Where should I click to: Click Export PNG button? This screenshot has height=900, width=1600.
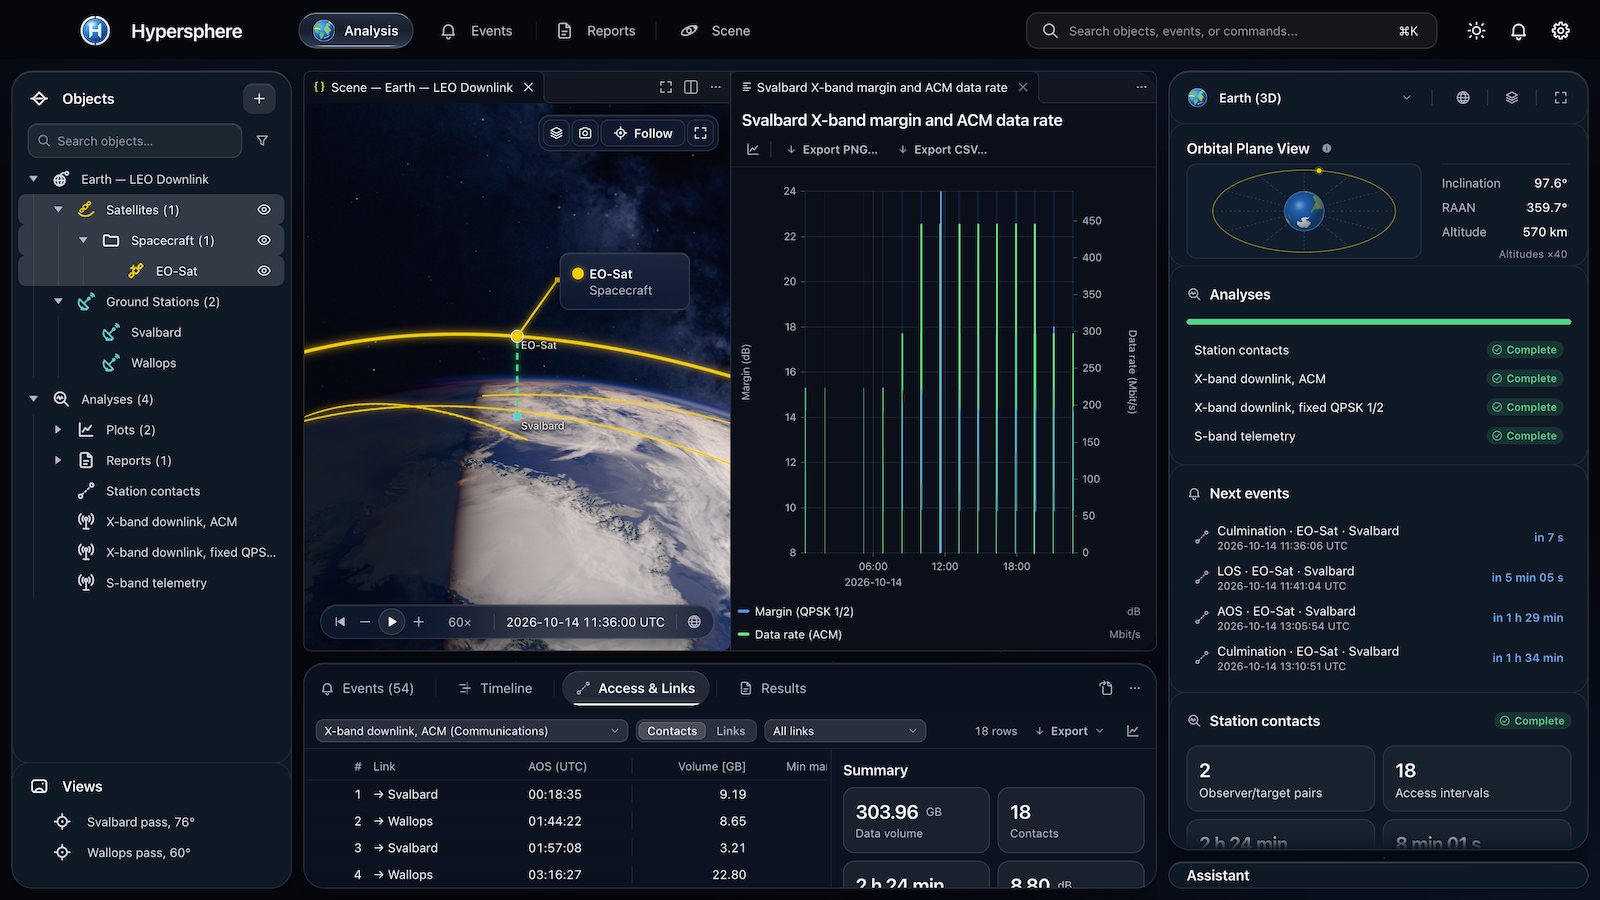(x=832, y=150)
